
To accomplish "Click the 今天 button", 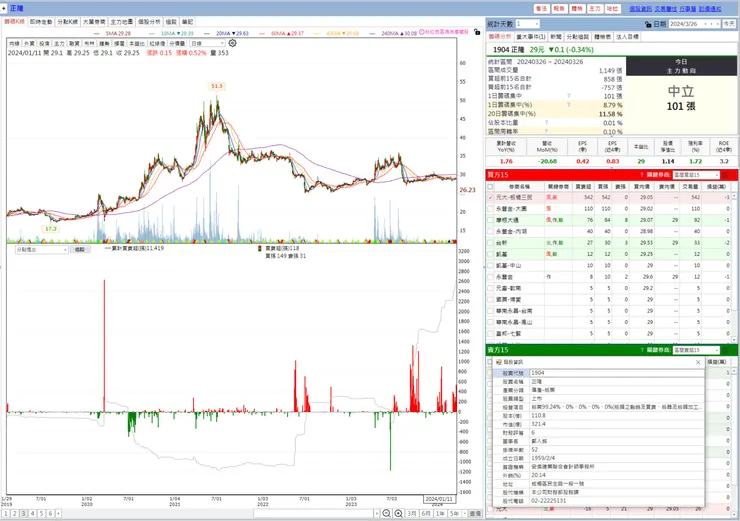I will click(729, 24).
